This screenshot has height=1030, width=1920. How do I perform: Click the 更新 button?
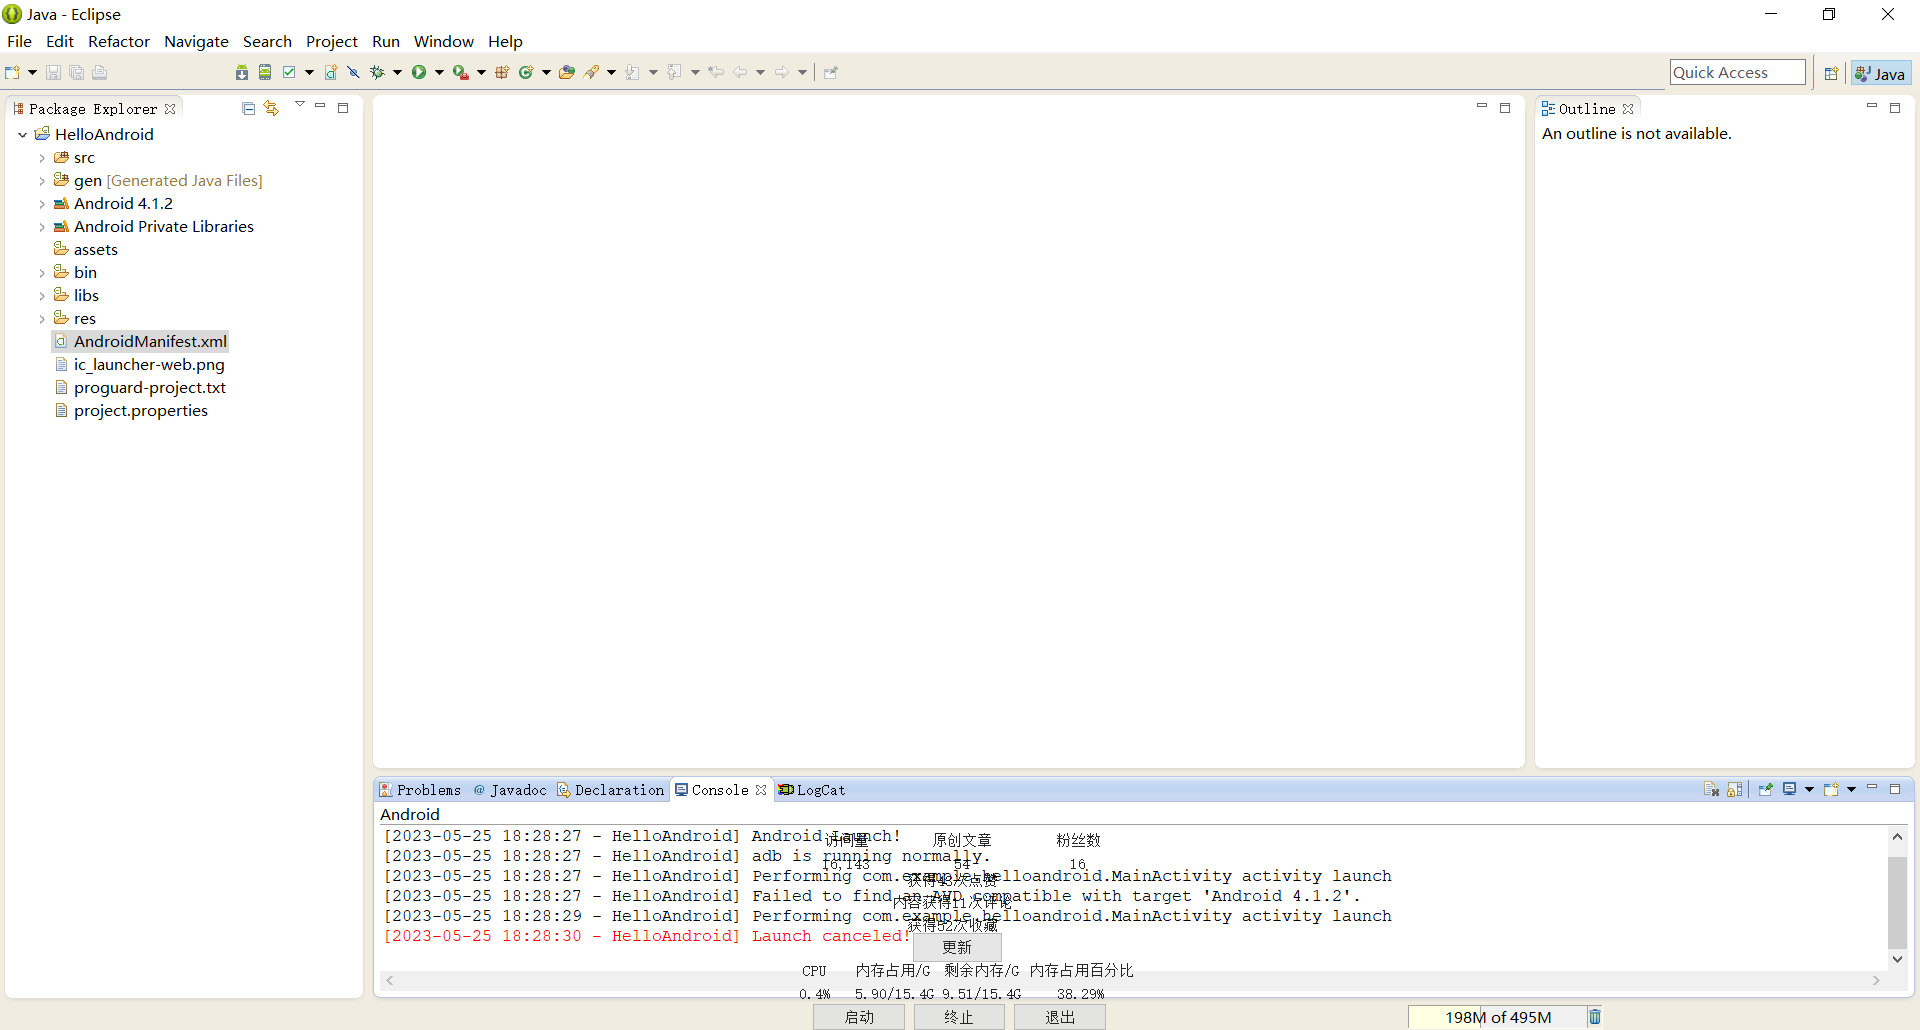pyautogui.click(x=957, y=947)
